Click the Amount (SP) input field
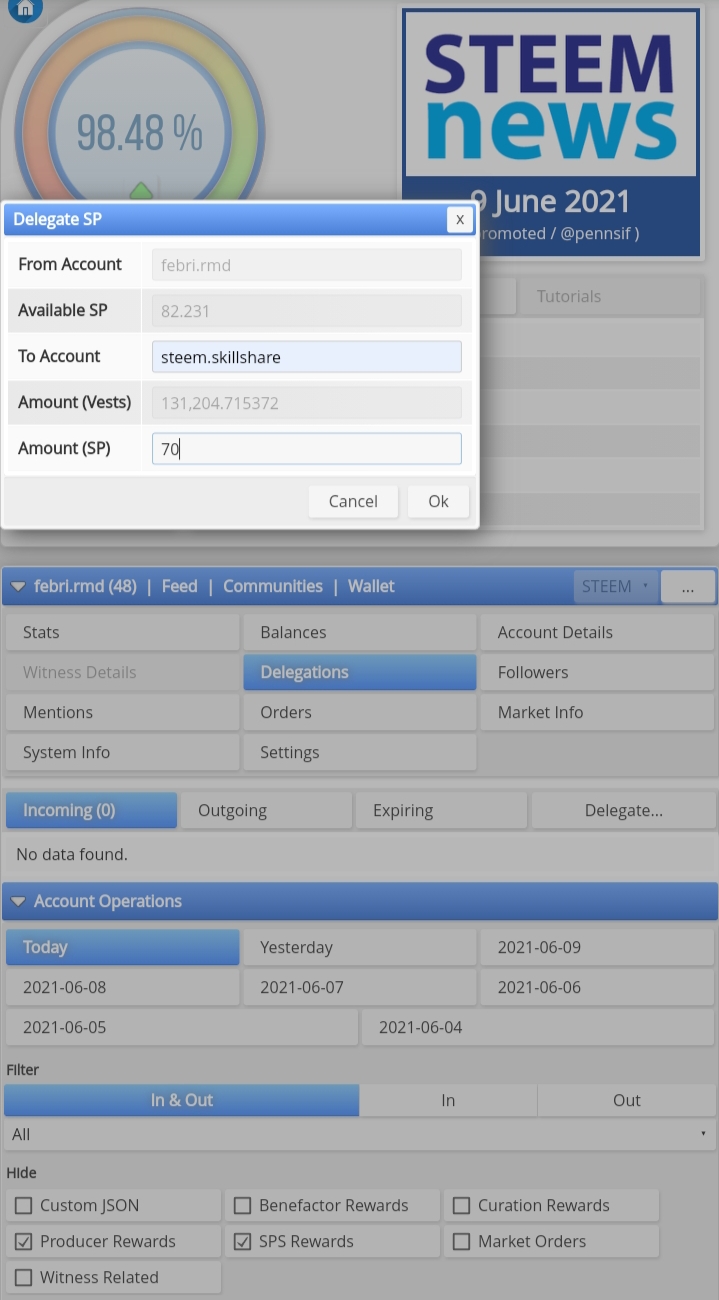 click(x=307, y=449)
